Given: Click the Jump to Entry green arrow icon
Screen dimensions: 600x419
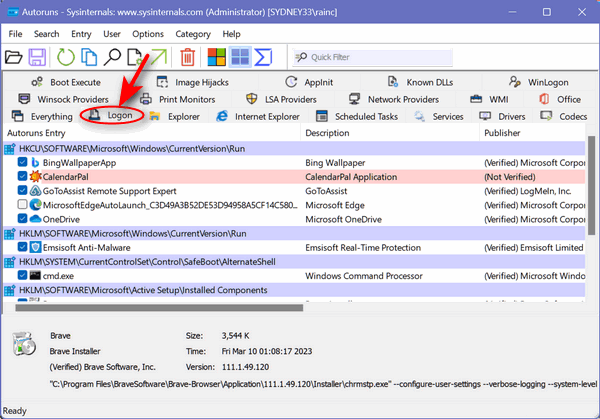Looking at the screenshot, I should pos(159,57).
